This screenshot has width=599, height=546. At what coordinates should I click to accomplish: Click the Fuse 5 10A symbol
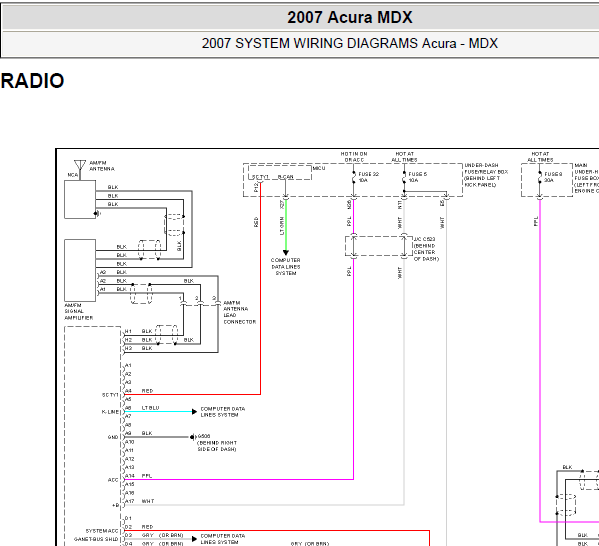(404, 177)
